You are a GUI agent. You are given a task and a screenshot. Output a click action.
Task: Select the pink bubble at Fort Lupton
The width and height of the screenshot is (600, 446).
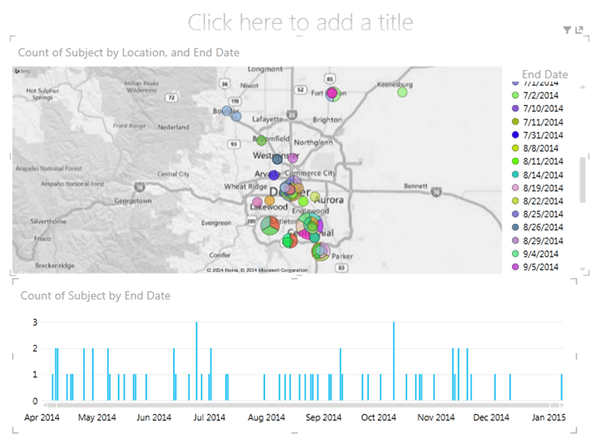(x=332, y=92)
